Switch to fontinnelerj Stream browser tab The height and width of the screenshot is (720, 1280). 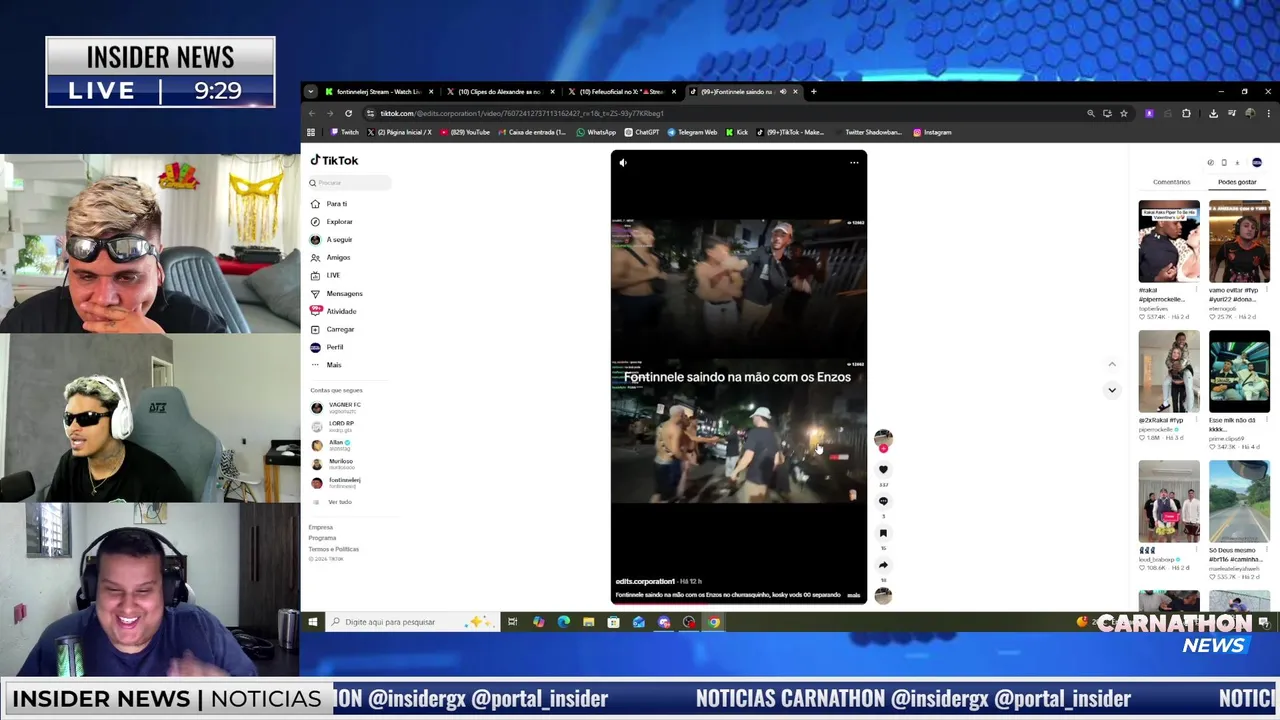tap(377, 92)
